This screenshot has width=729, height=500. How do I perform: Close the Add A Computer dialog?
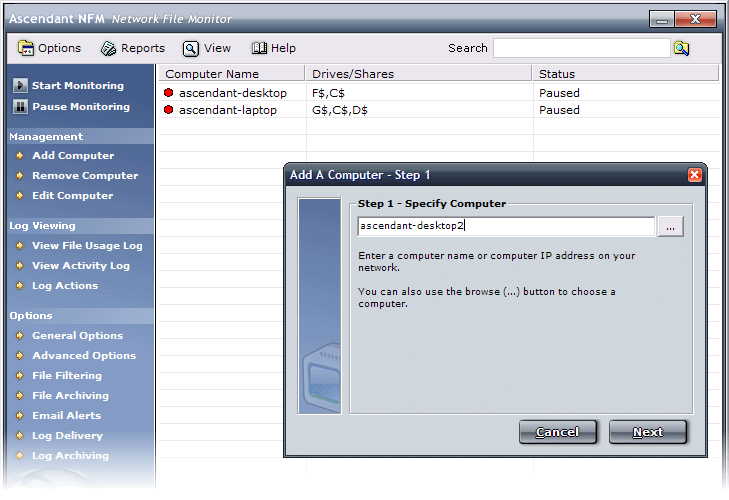694,175
